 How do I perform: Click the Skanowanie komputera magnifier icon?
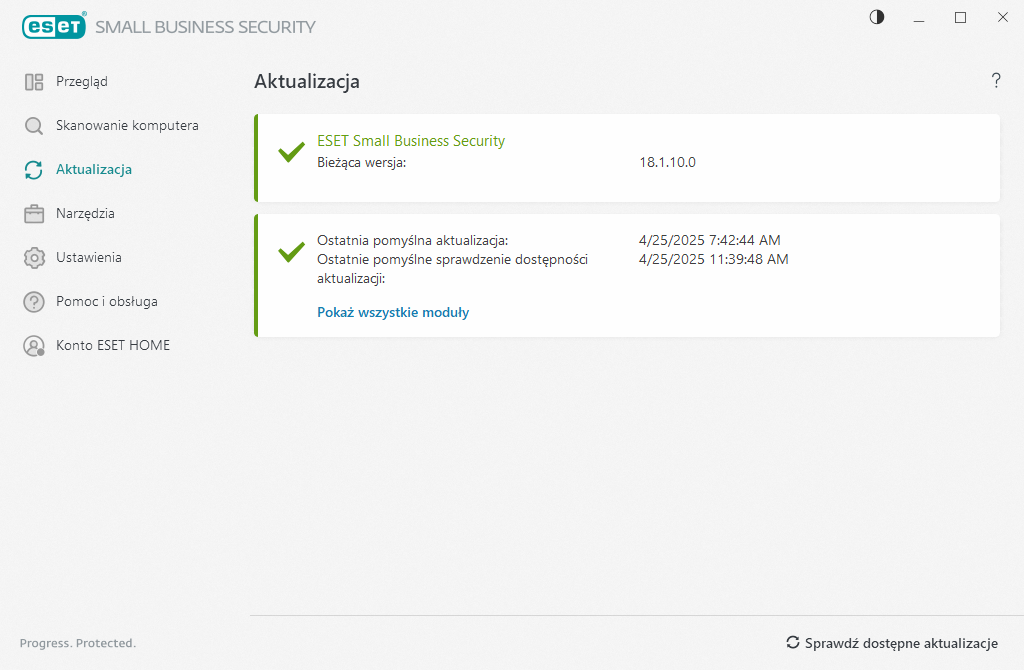pyautogui.click(x=34, y=126)
